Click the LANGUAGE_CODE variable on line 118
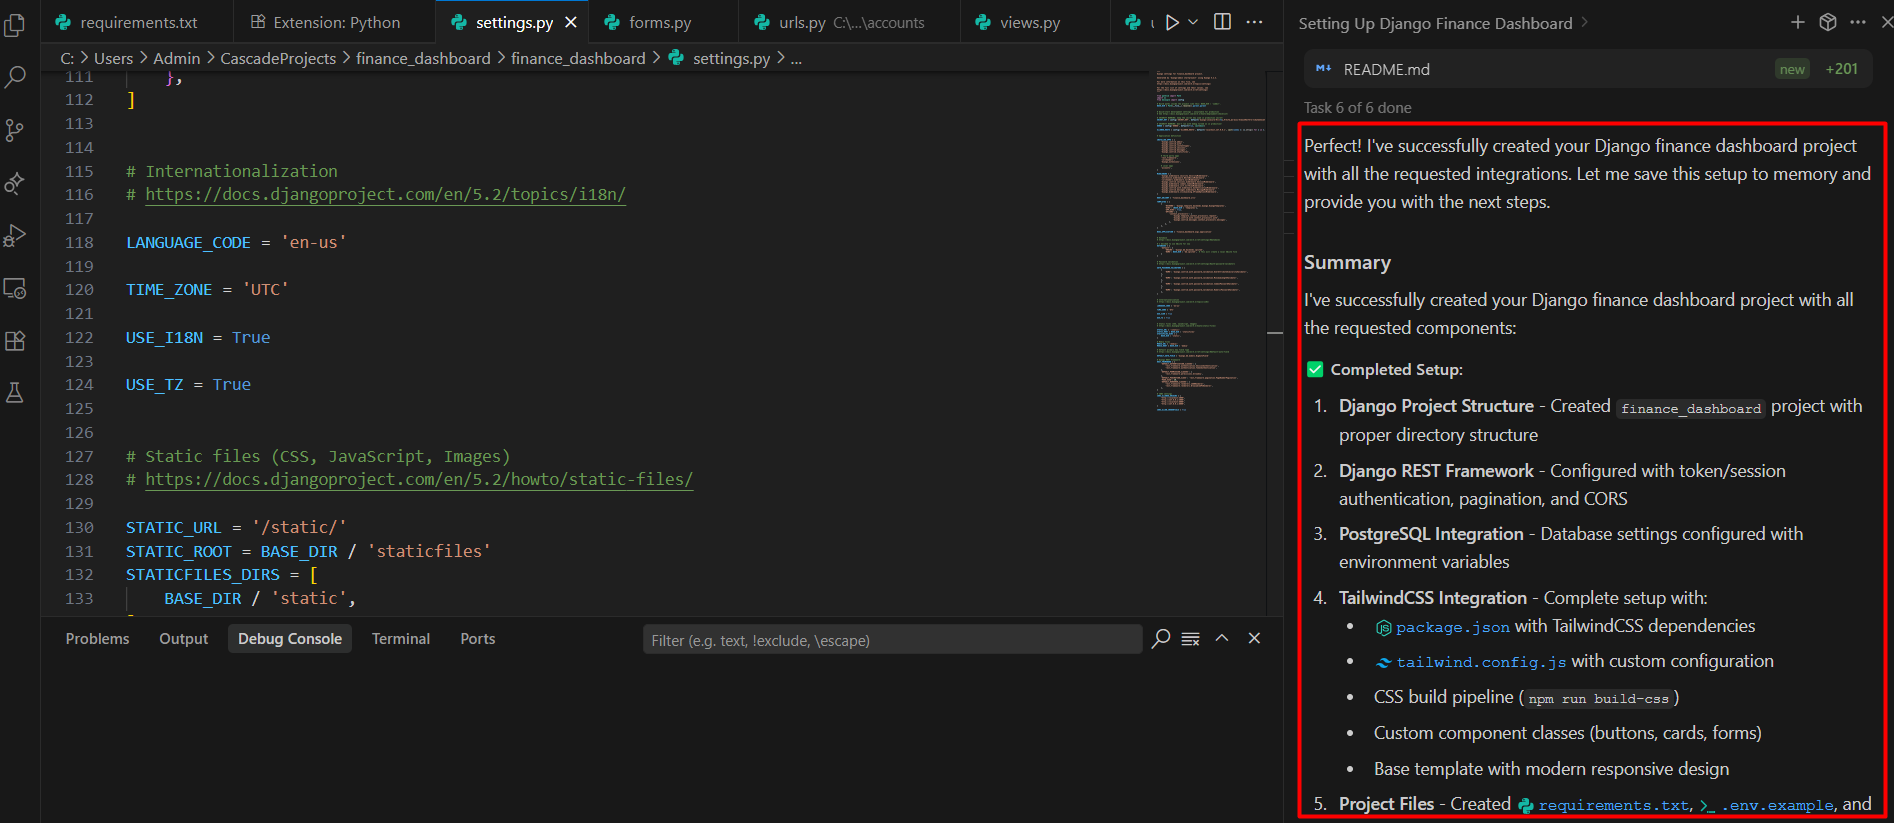Screen dimensions: 1894x823 coord(188,243)
